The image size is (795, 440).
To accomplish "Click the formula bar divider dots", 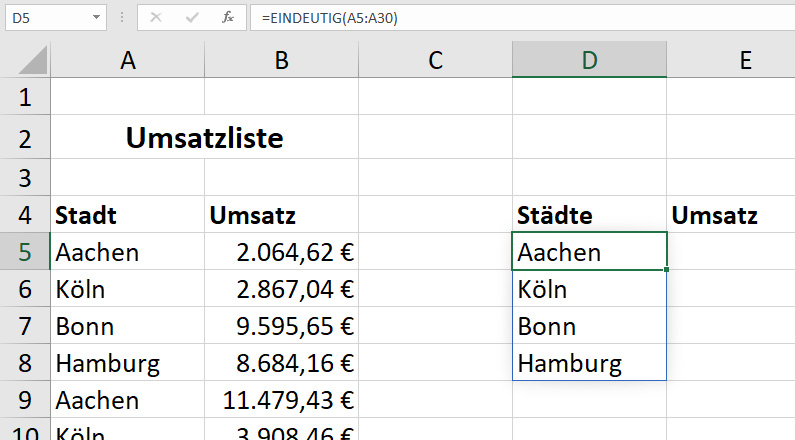I will click(121, 17).
